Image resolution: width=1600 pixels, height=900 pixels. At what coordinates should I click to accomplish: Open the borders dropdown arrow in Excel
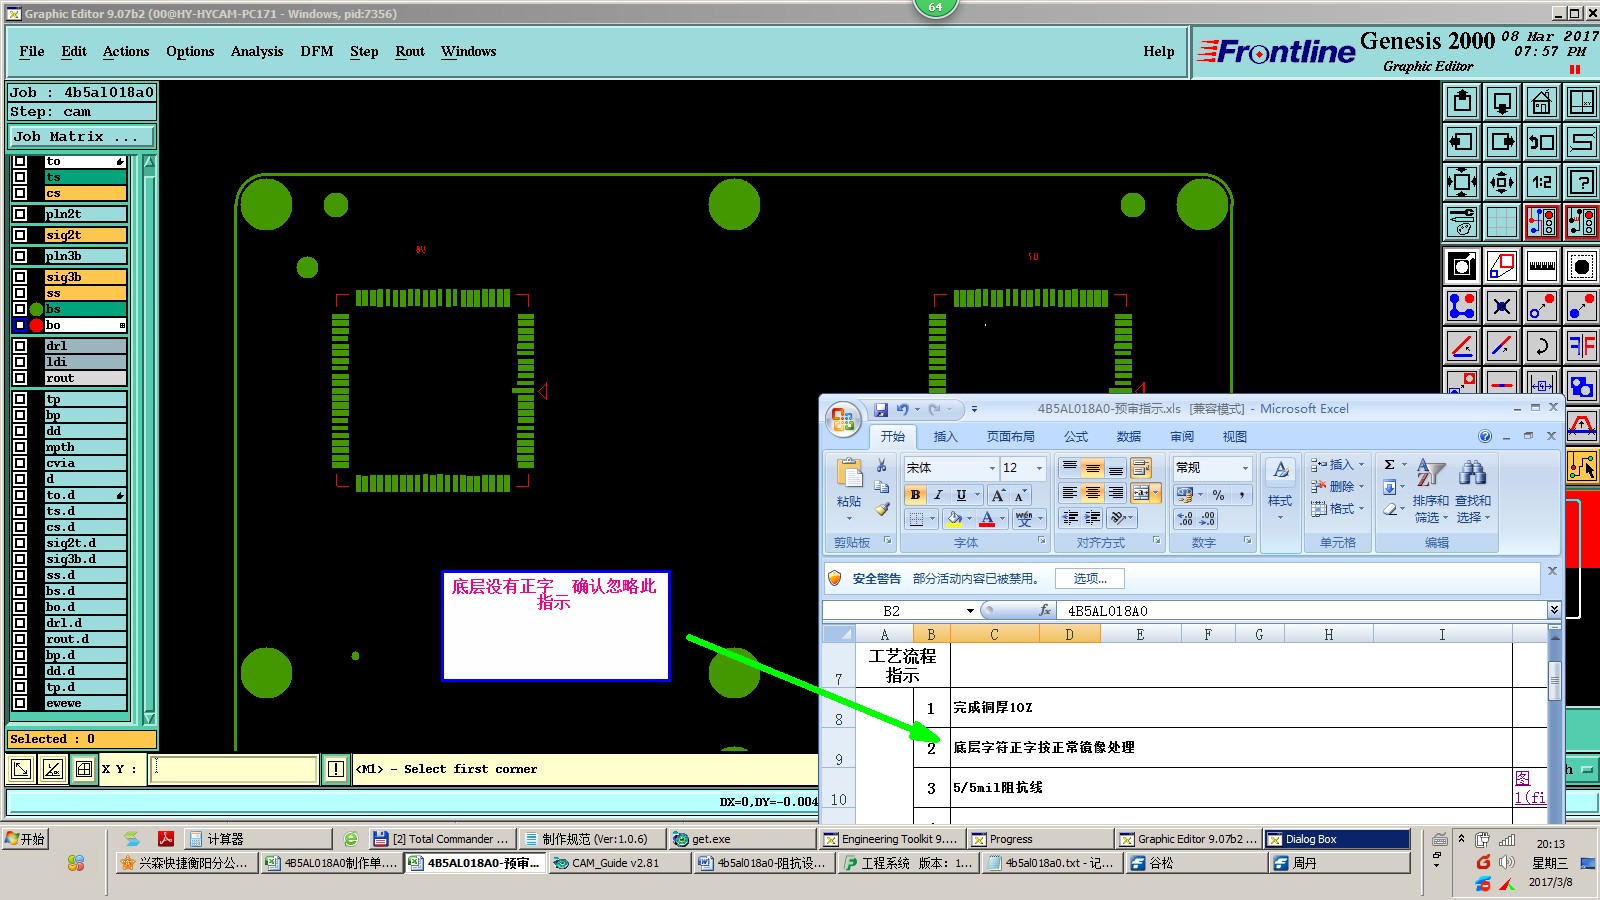point(932,519)
